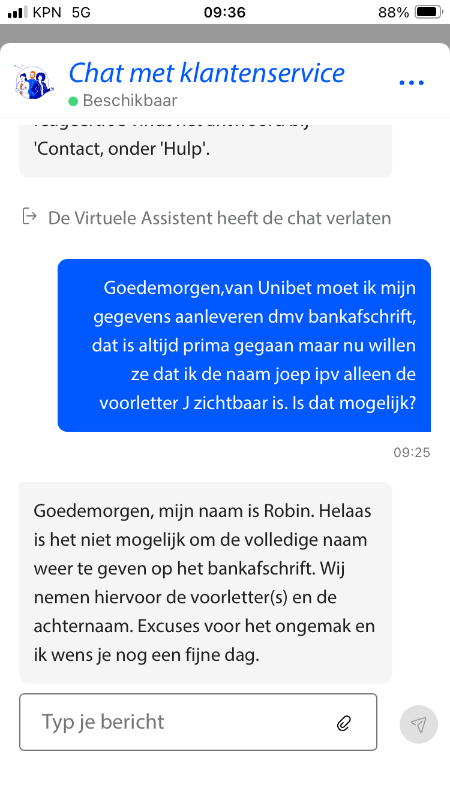Tap the chat-left exit arrow icon
The height and width of the screenshot is (800, 450).
coord(30,216)
